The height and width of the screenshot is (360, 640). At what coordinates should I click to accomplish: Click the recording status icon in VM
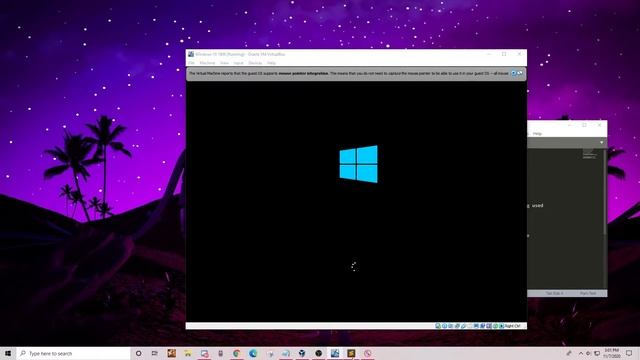[x=483, y=326]
